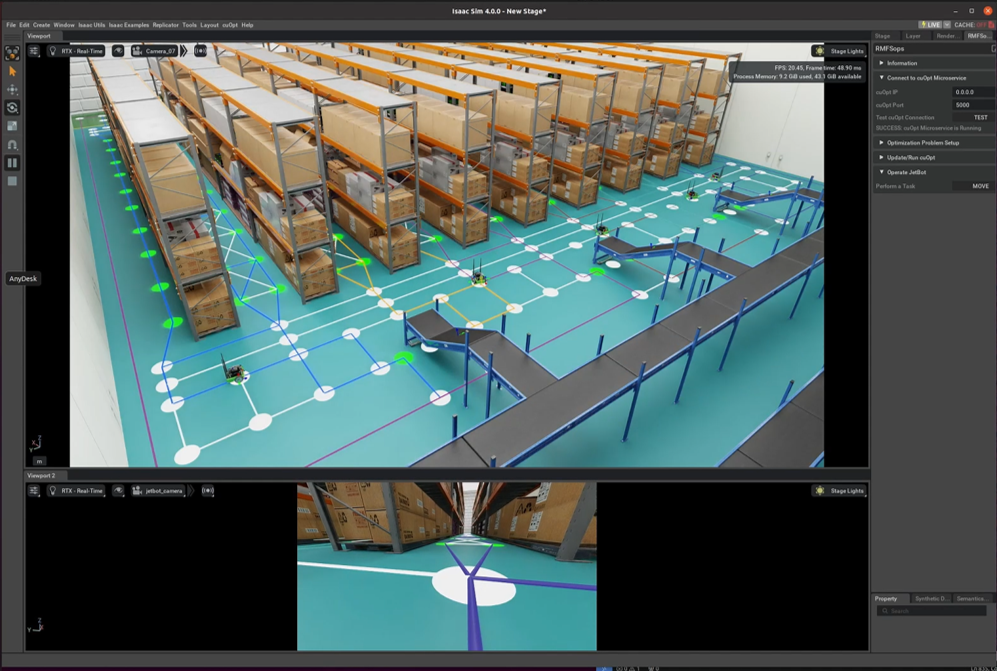997x671 pixels.
Task: Activate the Rotate tool in left toolbar
Action: [12, 107]
